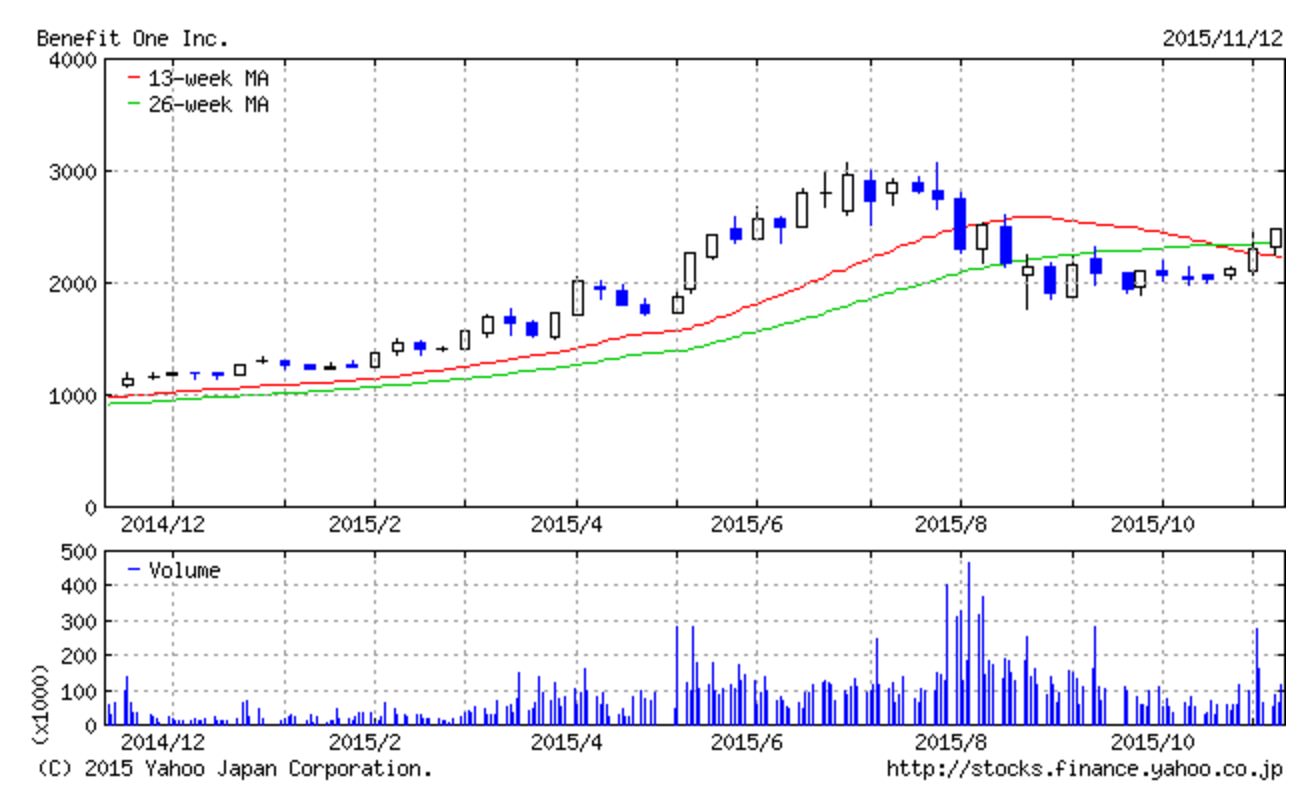The height and width of the screenshot is (796, 1310).
Task: Click the 500 volume axis label
Action: 79,551
